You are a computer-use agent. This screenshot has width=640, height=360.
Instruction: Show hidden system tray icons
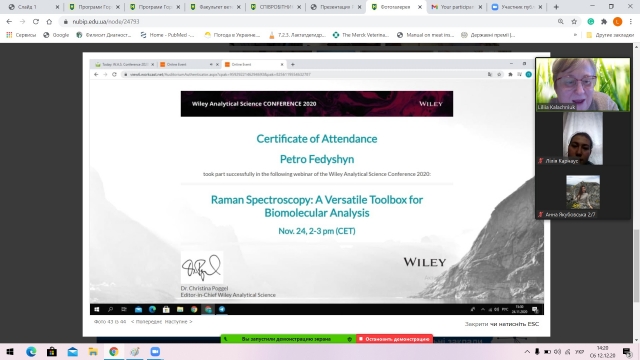(x=527, y=351)
